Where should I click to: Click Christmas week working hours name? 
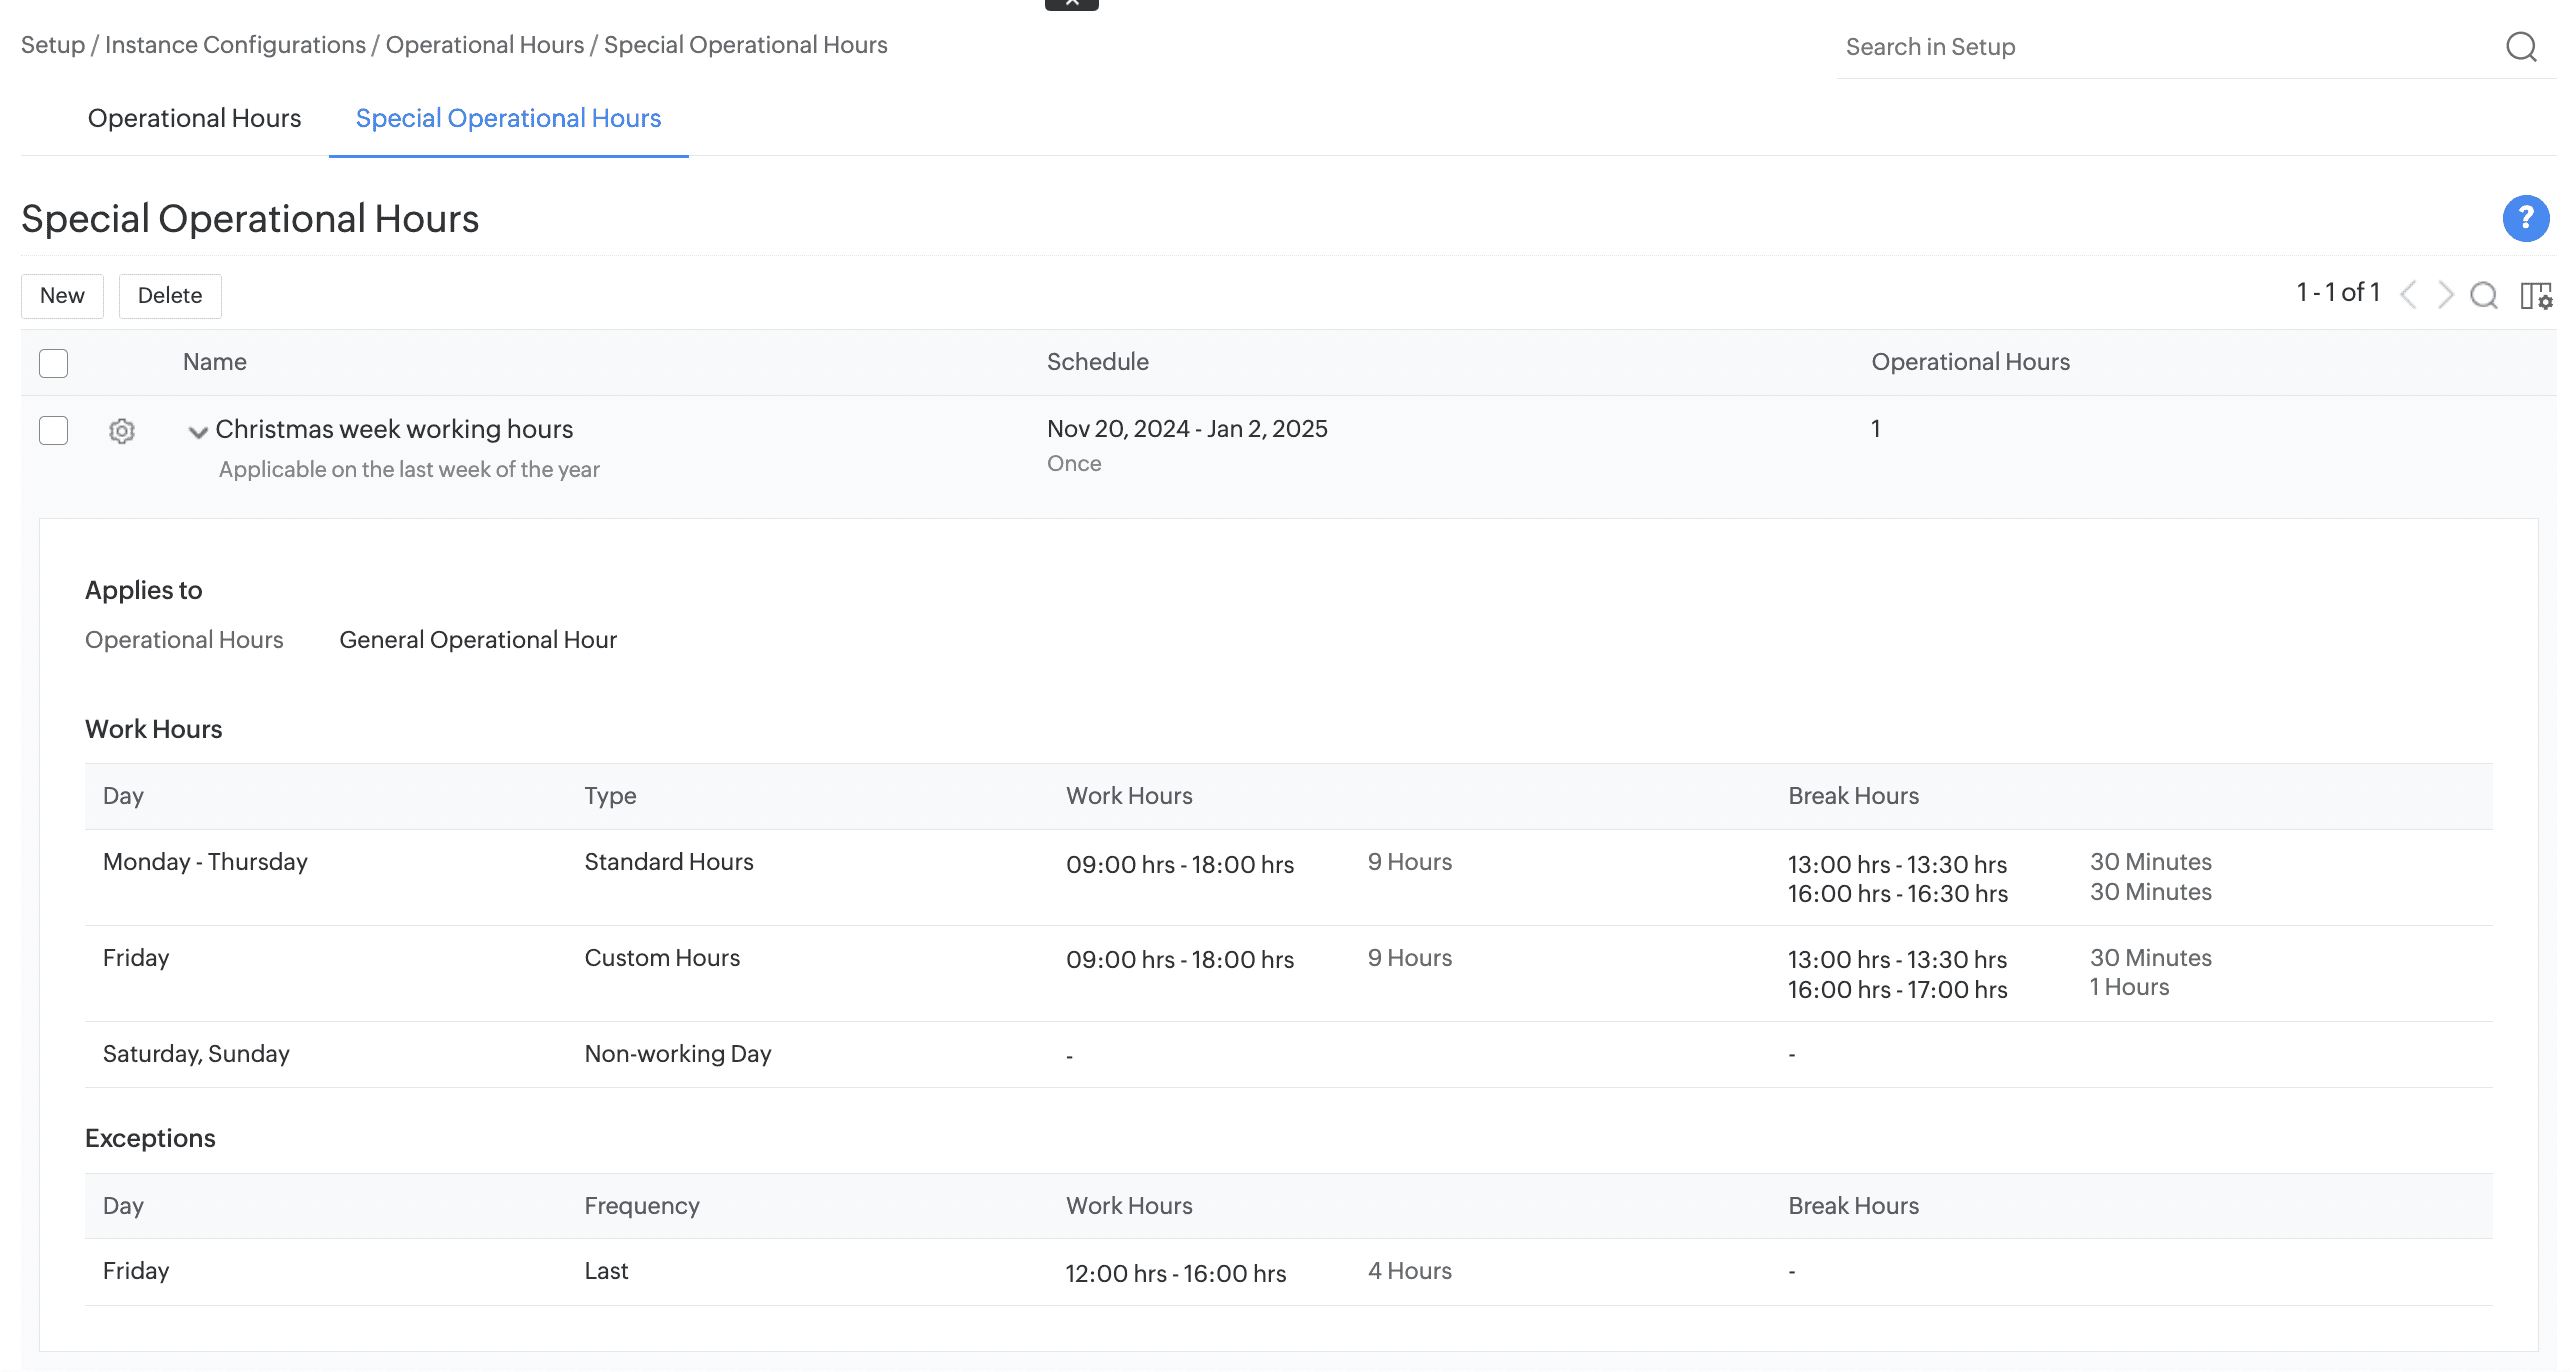[x=394, y=429]
